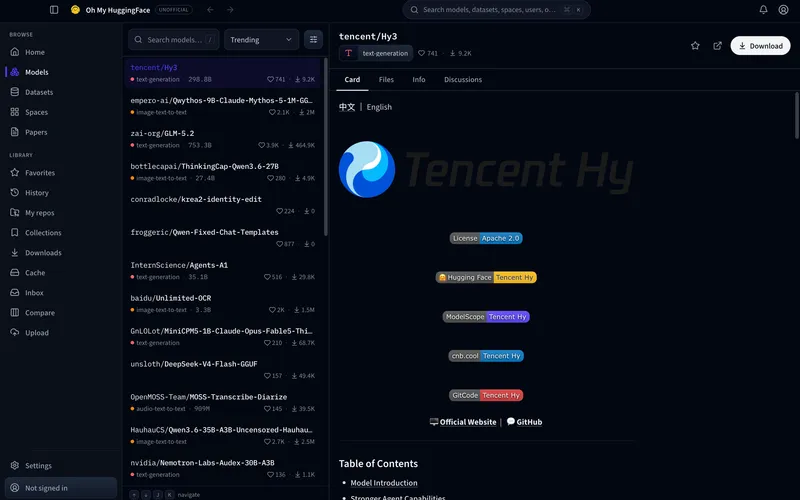Select InternScience/Agents-A1 model
Viewport: 800px width, 500px height.
[222, 270]
